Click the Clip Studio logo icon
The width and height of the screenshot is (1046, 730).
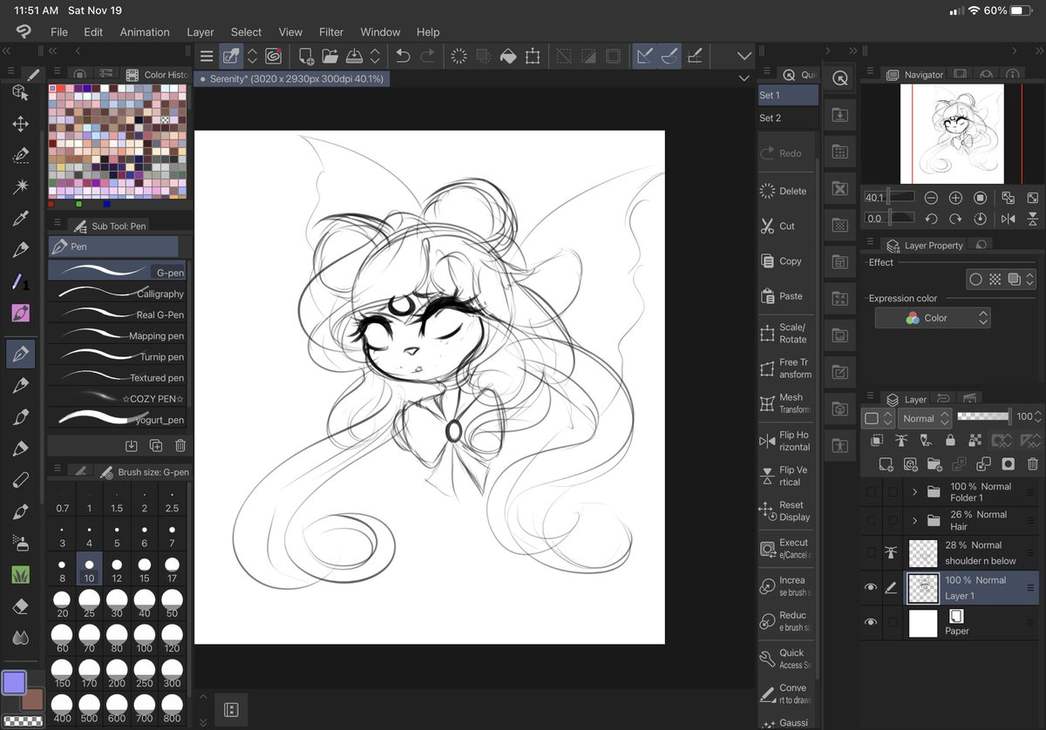click(x=23, y=31)
